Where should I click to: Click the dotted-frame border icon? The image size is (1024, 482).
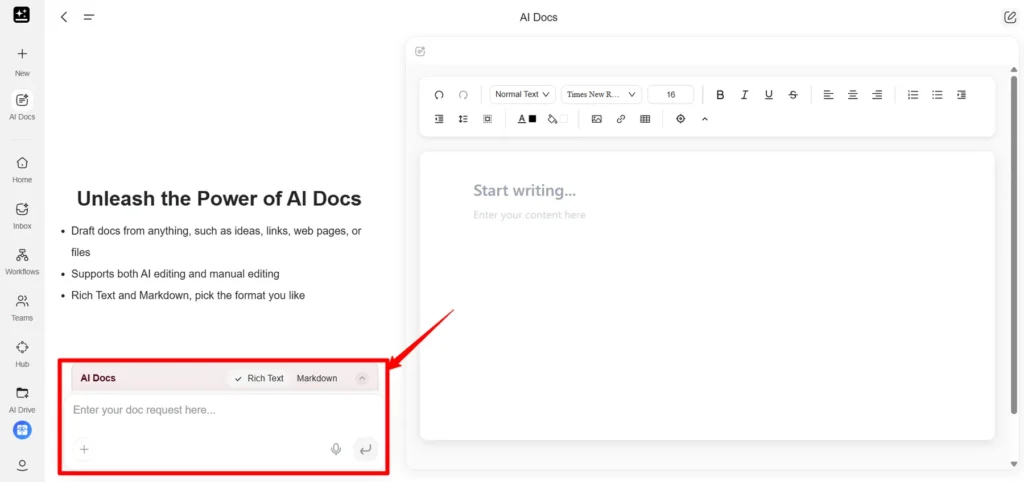click(487, 119)
